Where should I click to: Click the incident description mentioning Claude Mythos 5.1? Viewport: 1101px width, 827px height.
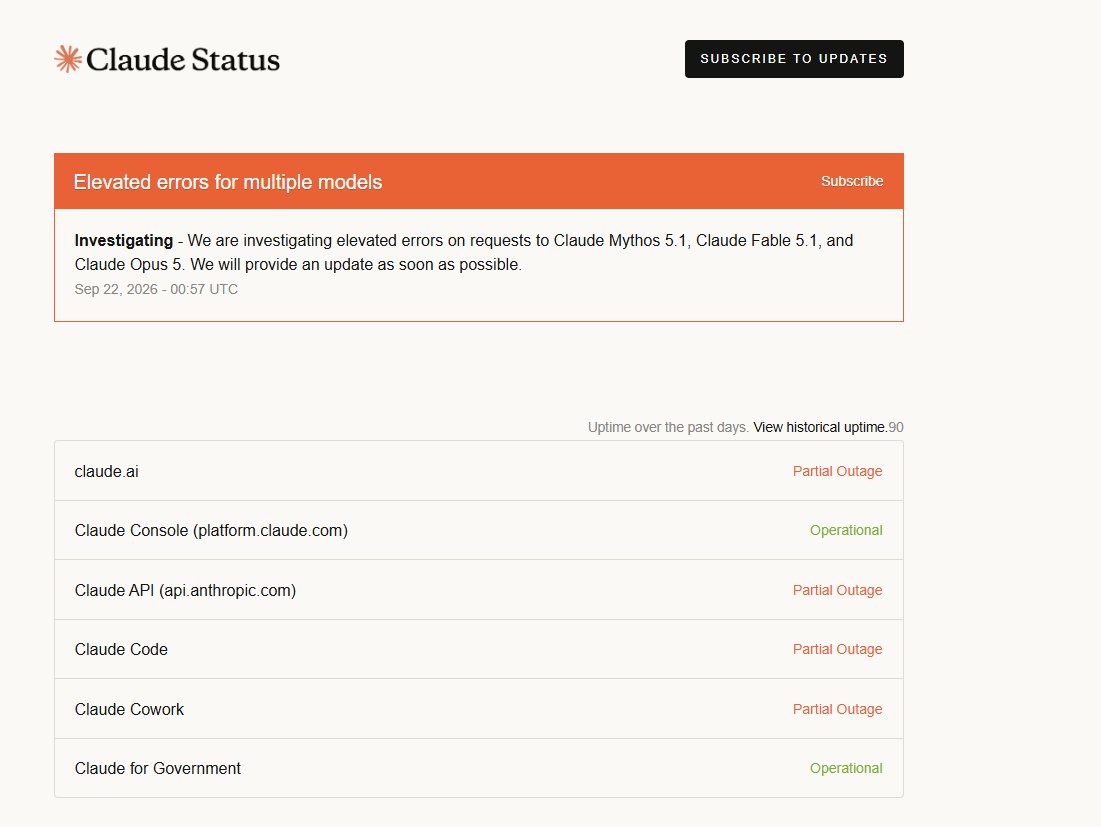coord(463,252)
